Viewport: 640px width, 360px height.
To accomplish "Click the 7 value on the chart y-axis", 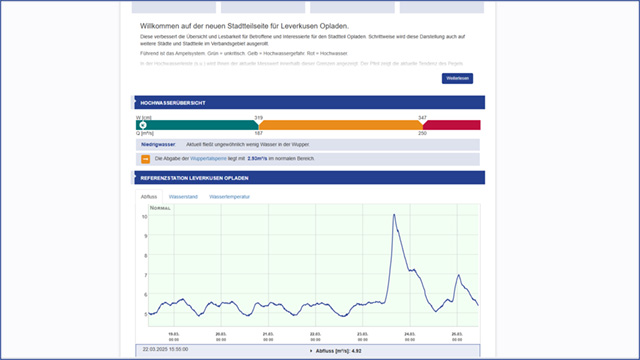I will click(146, 276).
